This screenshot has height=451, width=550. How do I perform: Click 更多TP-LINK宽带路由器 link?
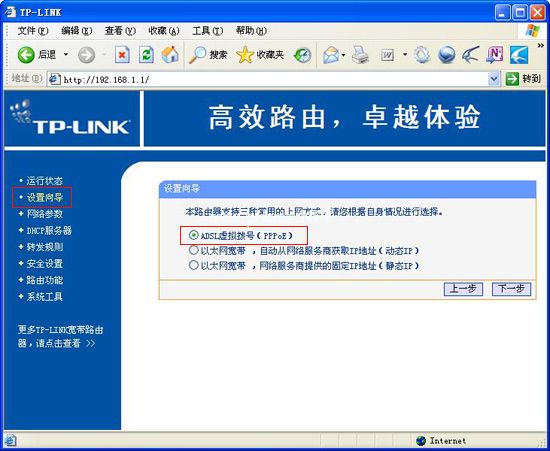pos(60,336)
